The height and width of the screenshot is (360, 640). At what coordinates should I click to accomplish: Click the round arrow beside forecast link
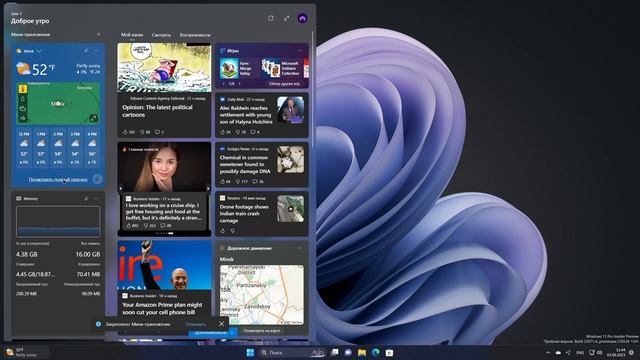coord(97,179)
